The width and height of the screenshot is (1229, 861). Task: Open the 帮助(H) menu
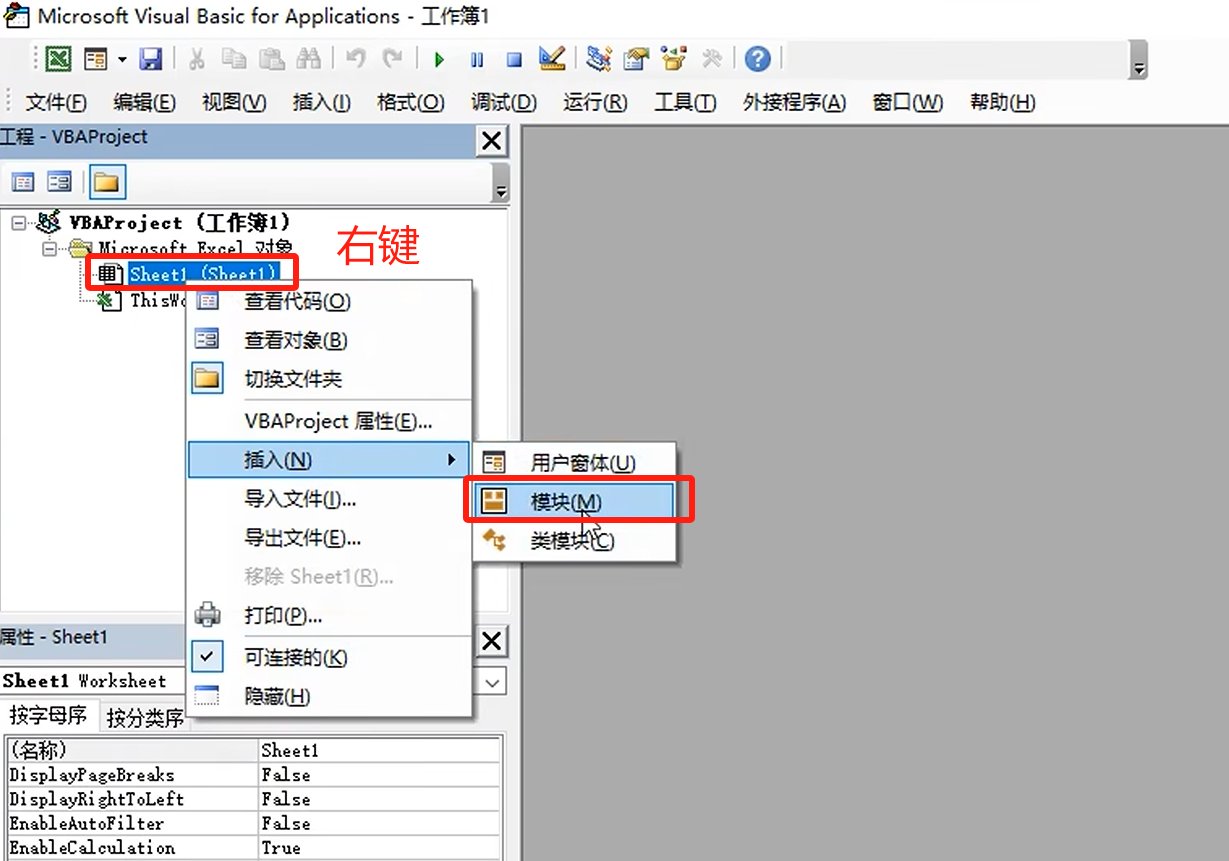pyautogui.click(x=1002, y=102)
